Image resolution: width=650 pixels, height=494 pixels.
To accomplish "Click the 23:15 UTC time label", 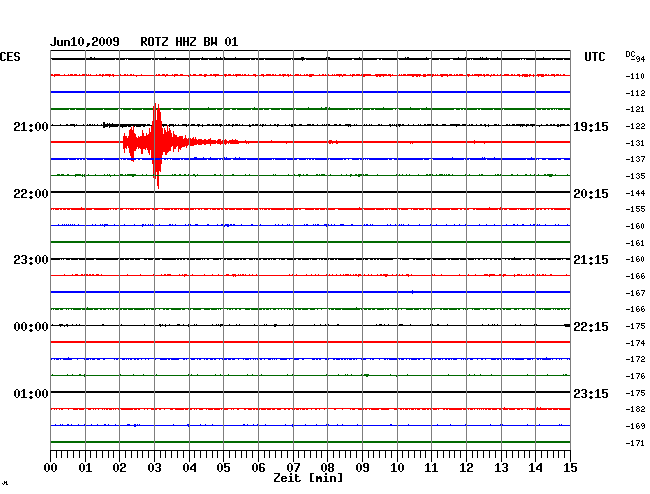I will pos(591,393).
